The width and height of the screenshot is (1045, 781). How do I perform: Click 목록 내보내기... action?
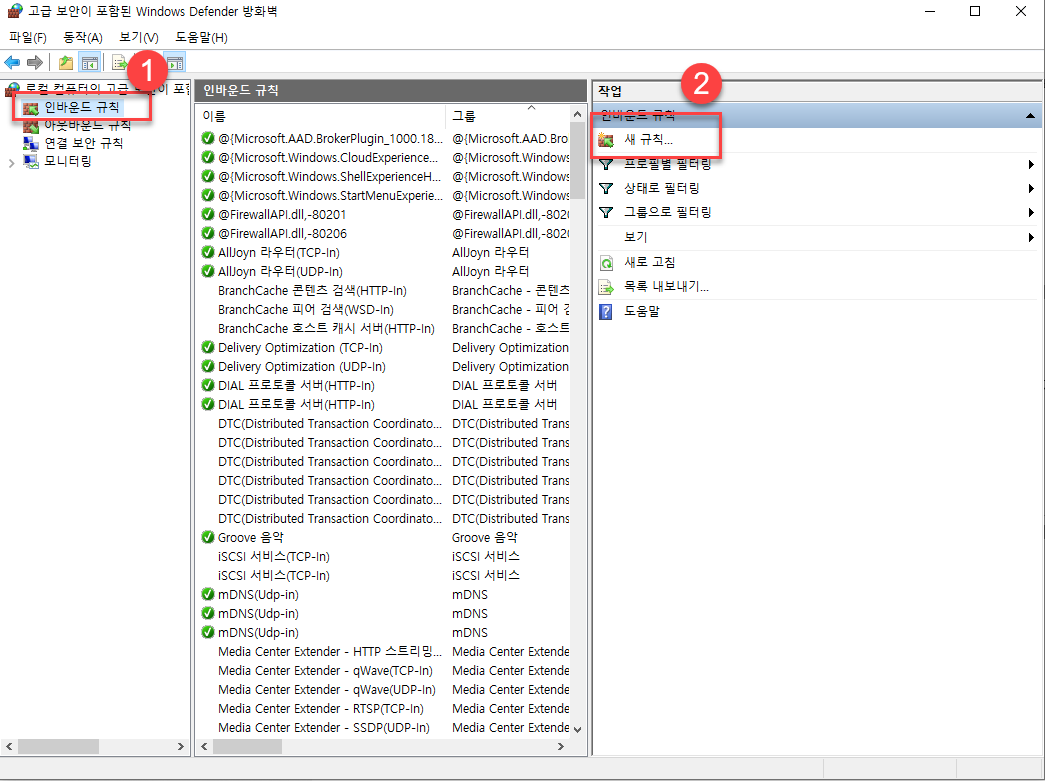(x=666, y=287)
